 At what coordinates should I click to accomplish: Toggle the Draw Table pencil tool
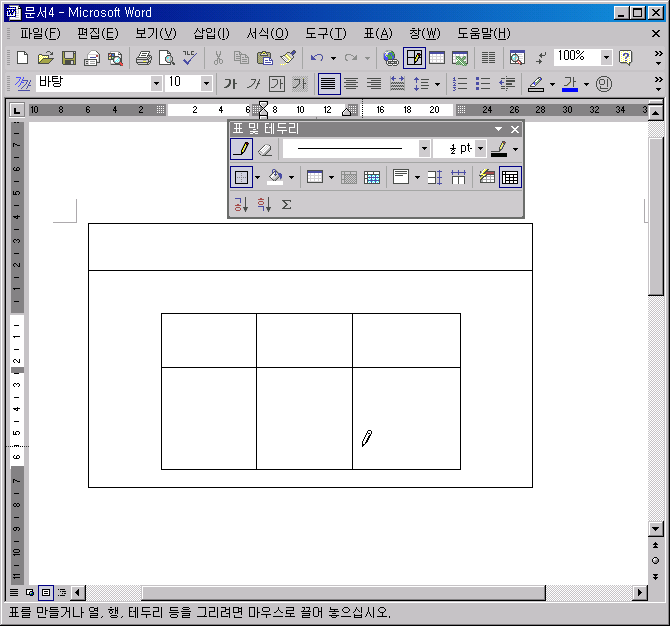point(241,149)
